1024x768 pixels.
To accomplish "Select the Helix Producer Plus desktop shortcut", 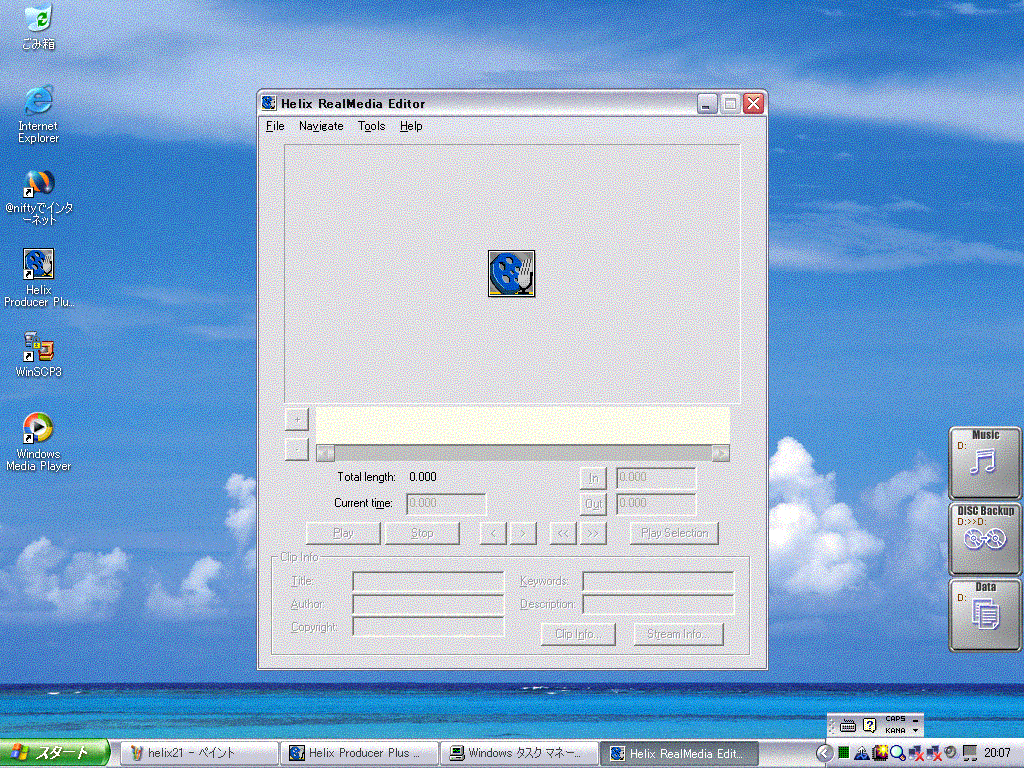I will pyautogui.click(x=39, y=278).
